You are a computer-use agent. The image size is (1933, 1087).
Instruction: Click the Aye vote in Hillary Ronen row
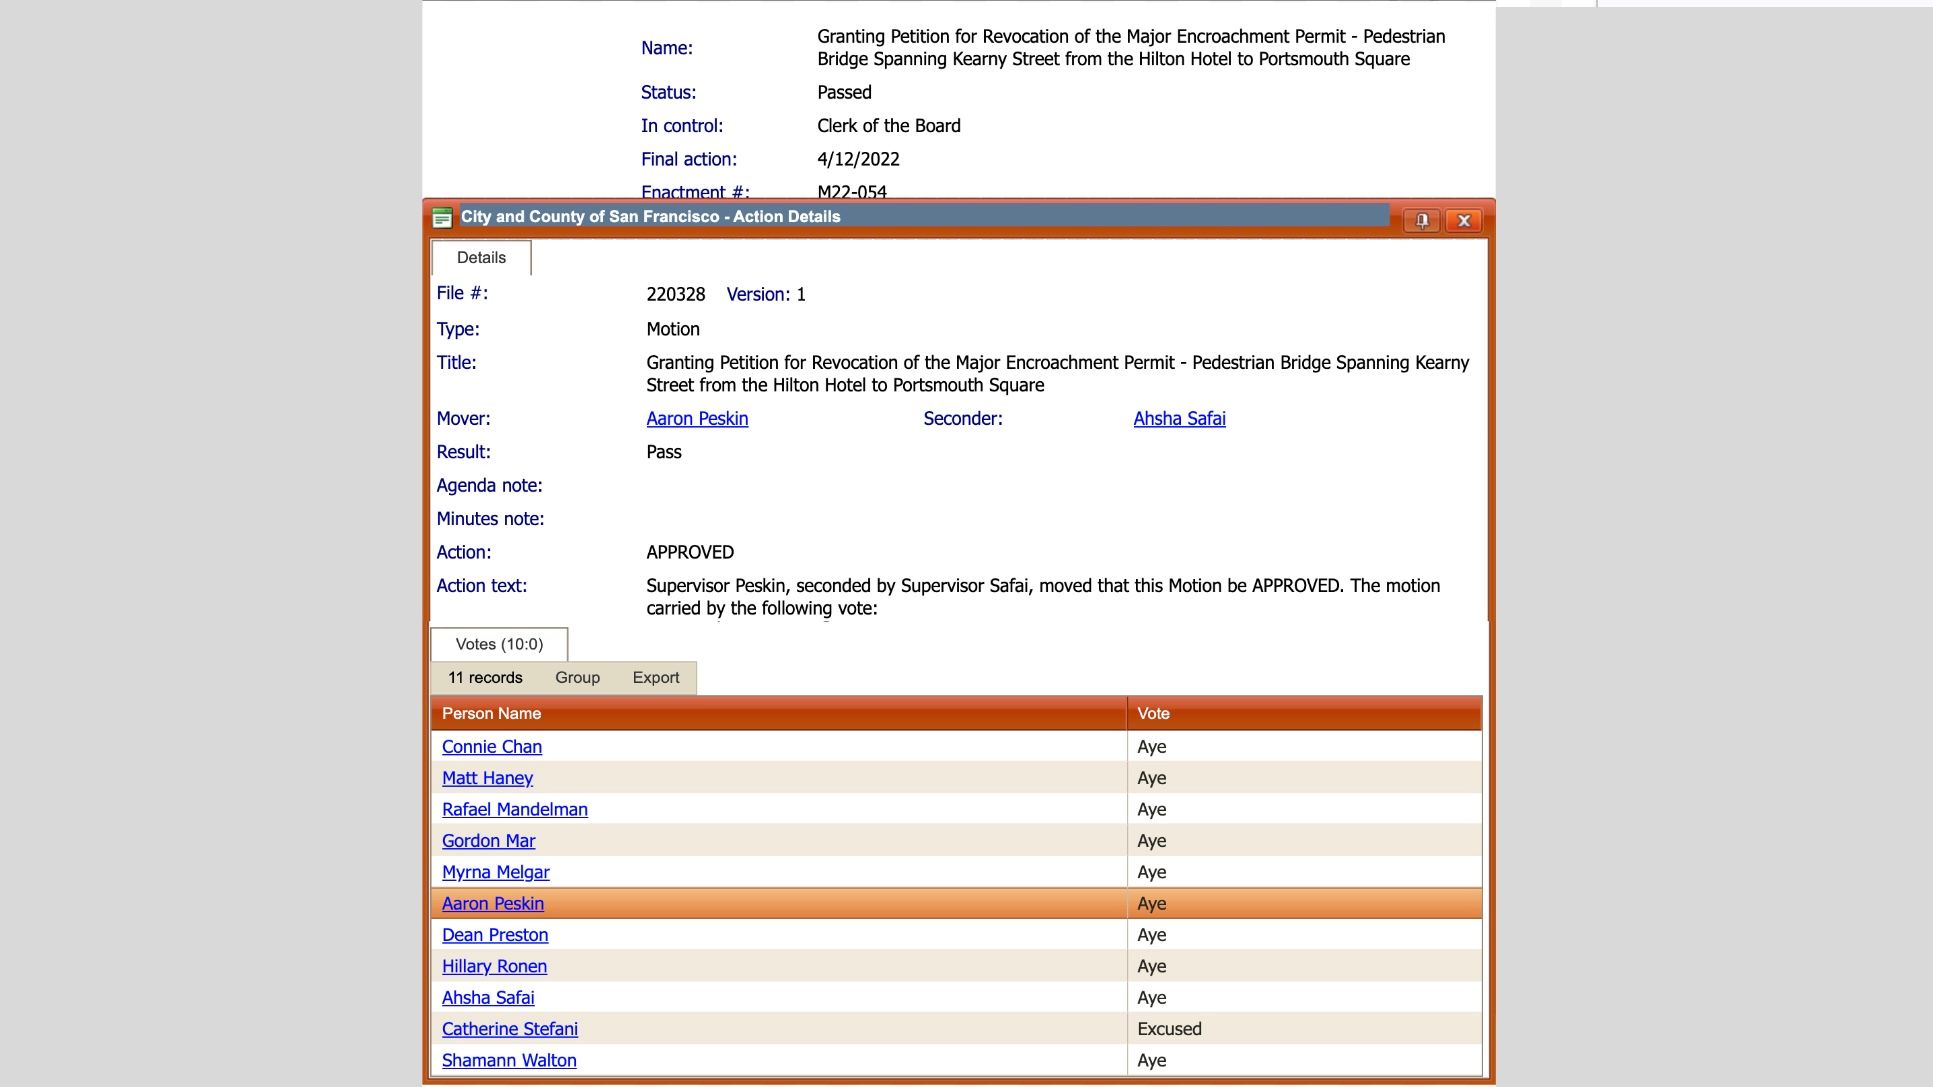[1151, 966]
